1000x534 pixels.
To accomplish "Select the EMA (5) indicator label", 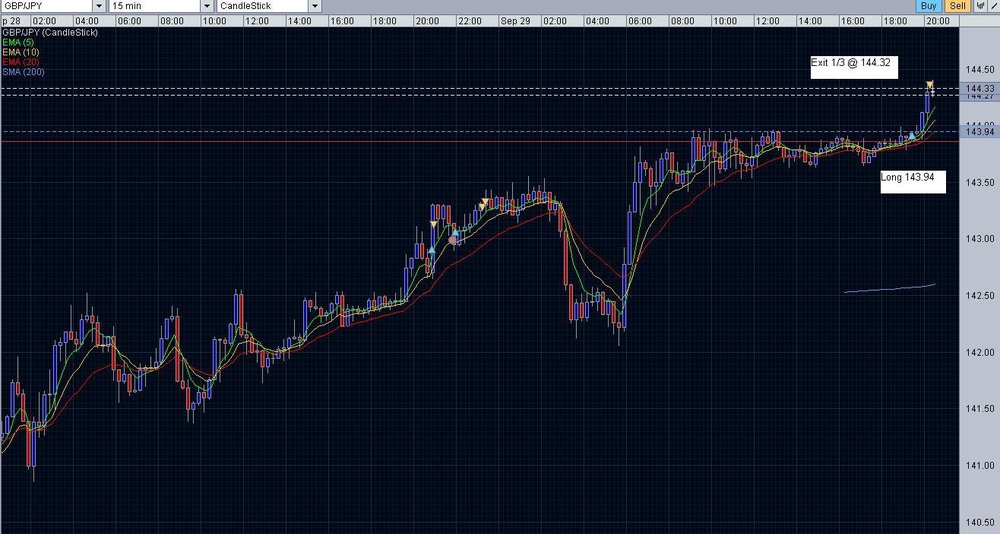I will (x=18, y=42).
